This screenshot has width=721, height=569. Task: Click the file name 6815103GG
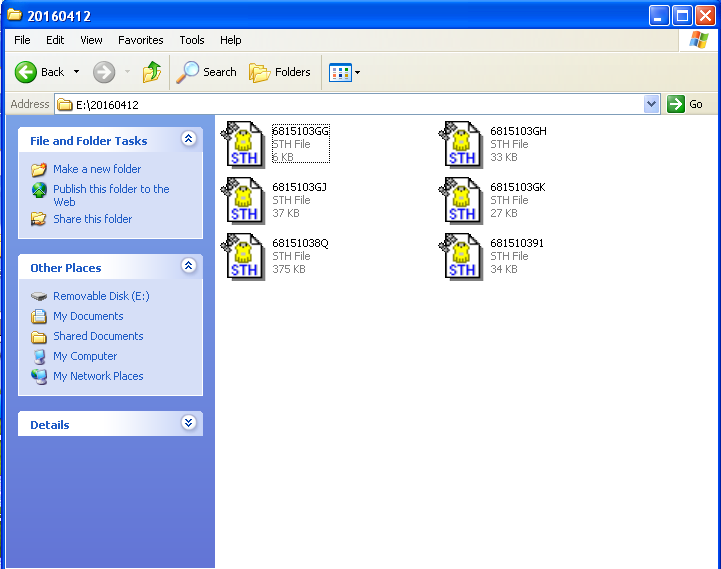(x=301, y=131)
